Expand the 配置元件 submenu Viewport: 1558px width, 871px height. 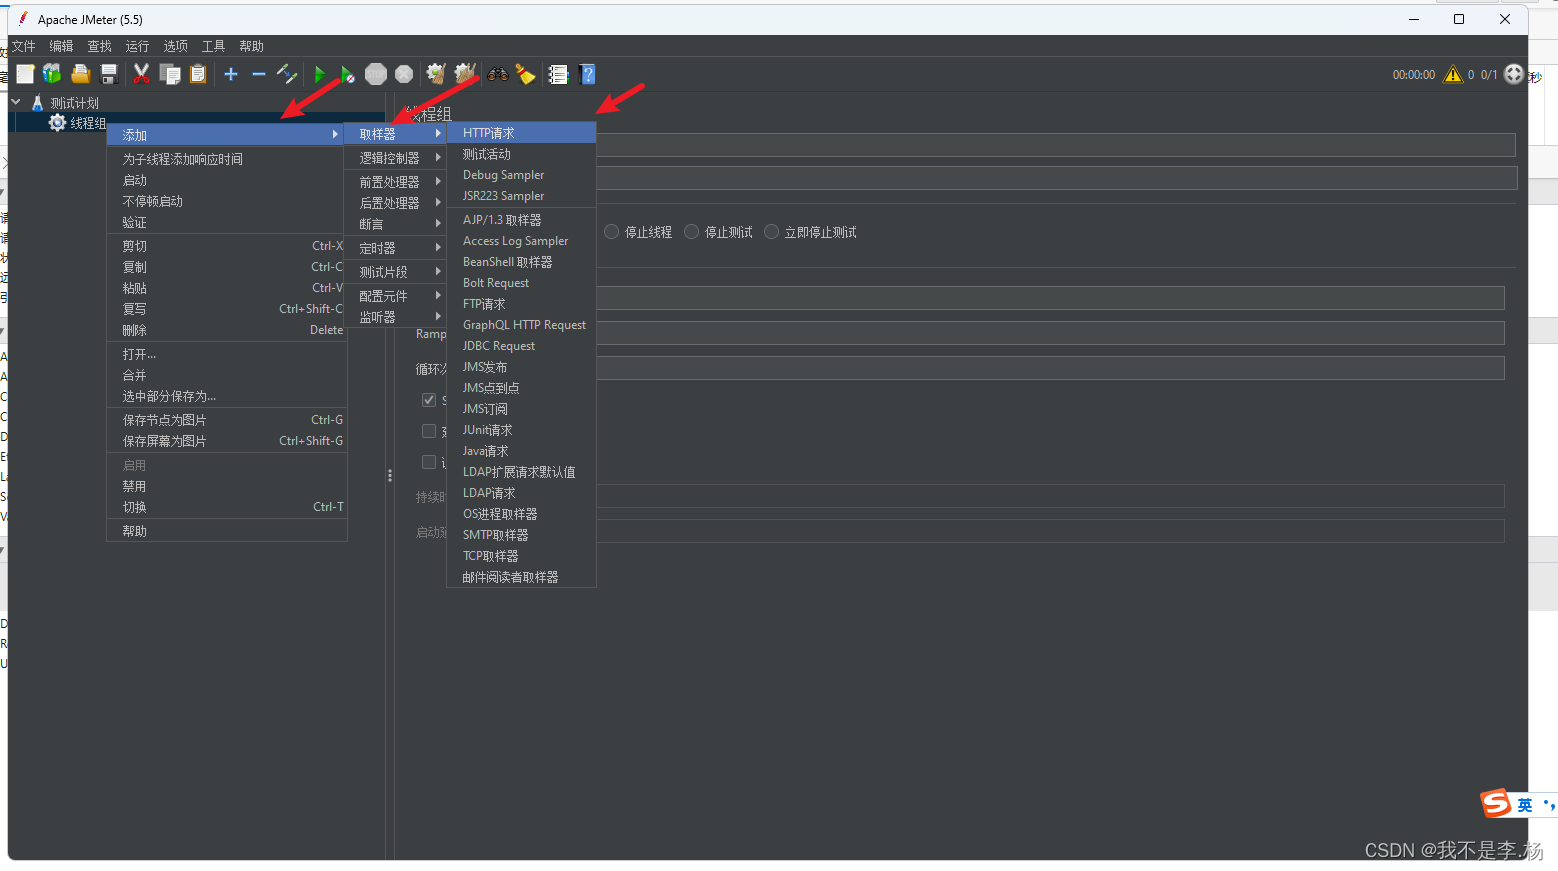[x=395, y=296]
